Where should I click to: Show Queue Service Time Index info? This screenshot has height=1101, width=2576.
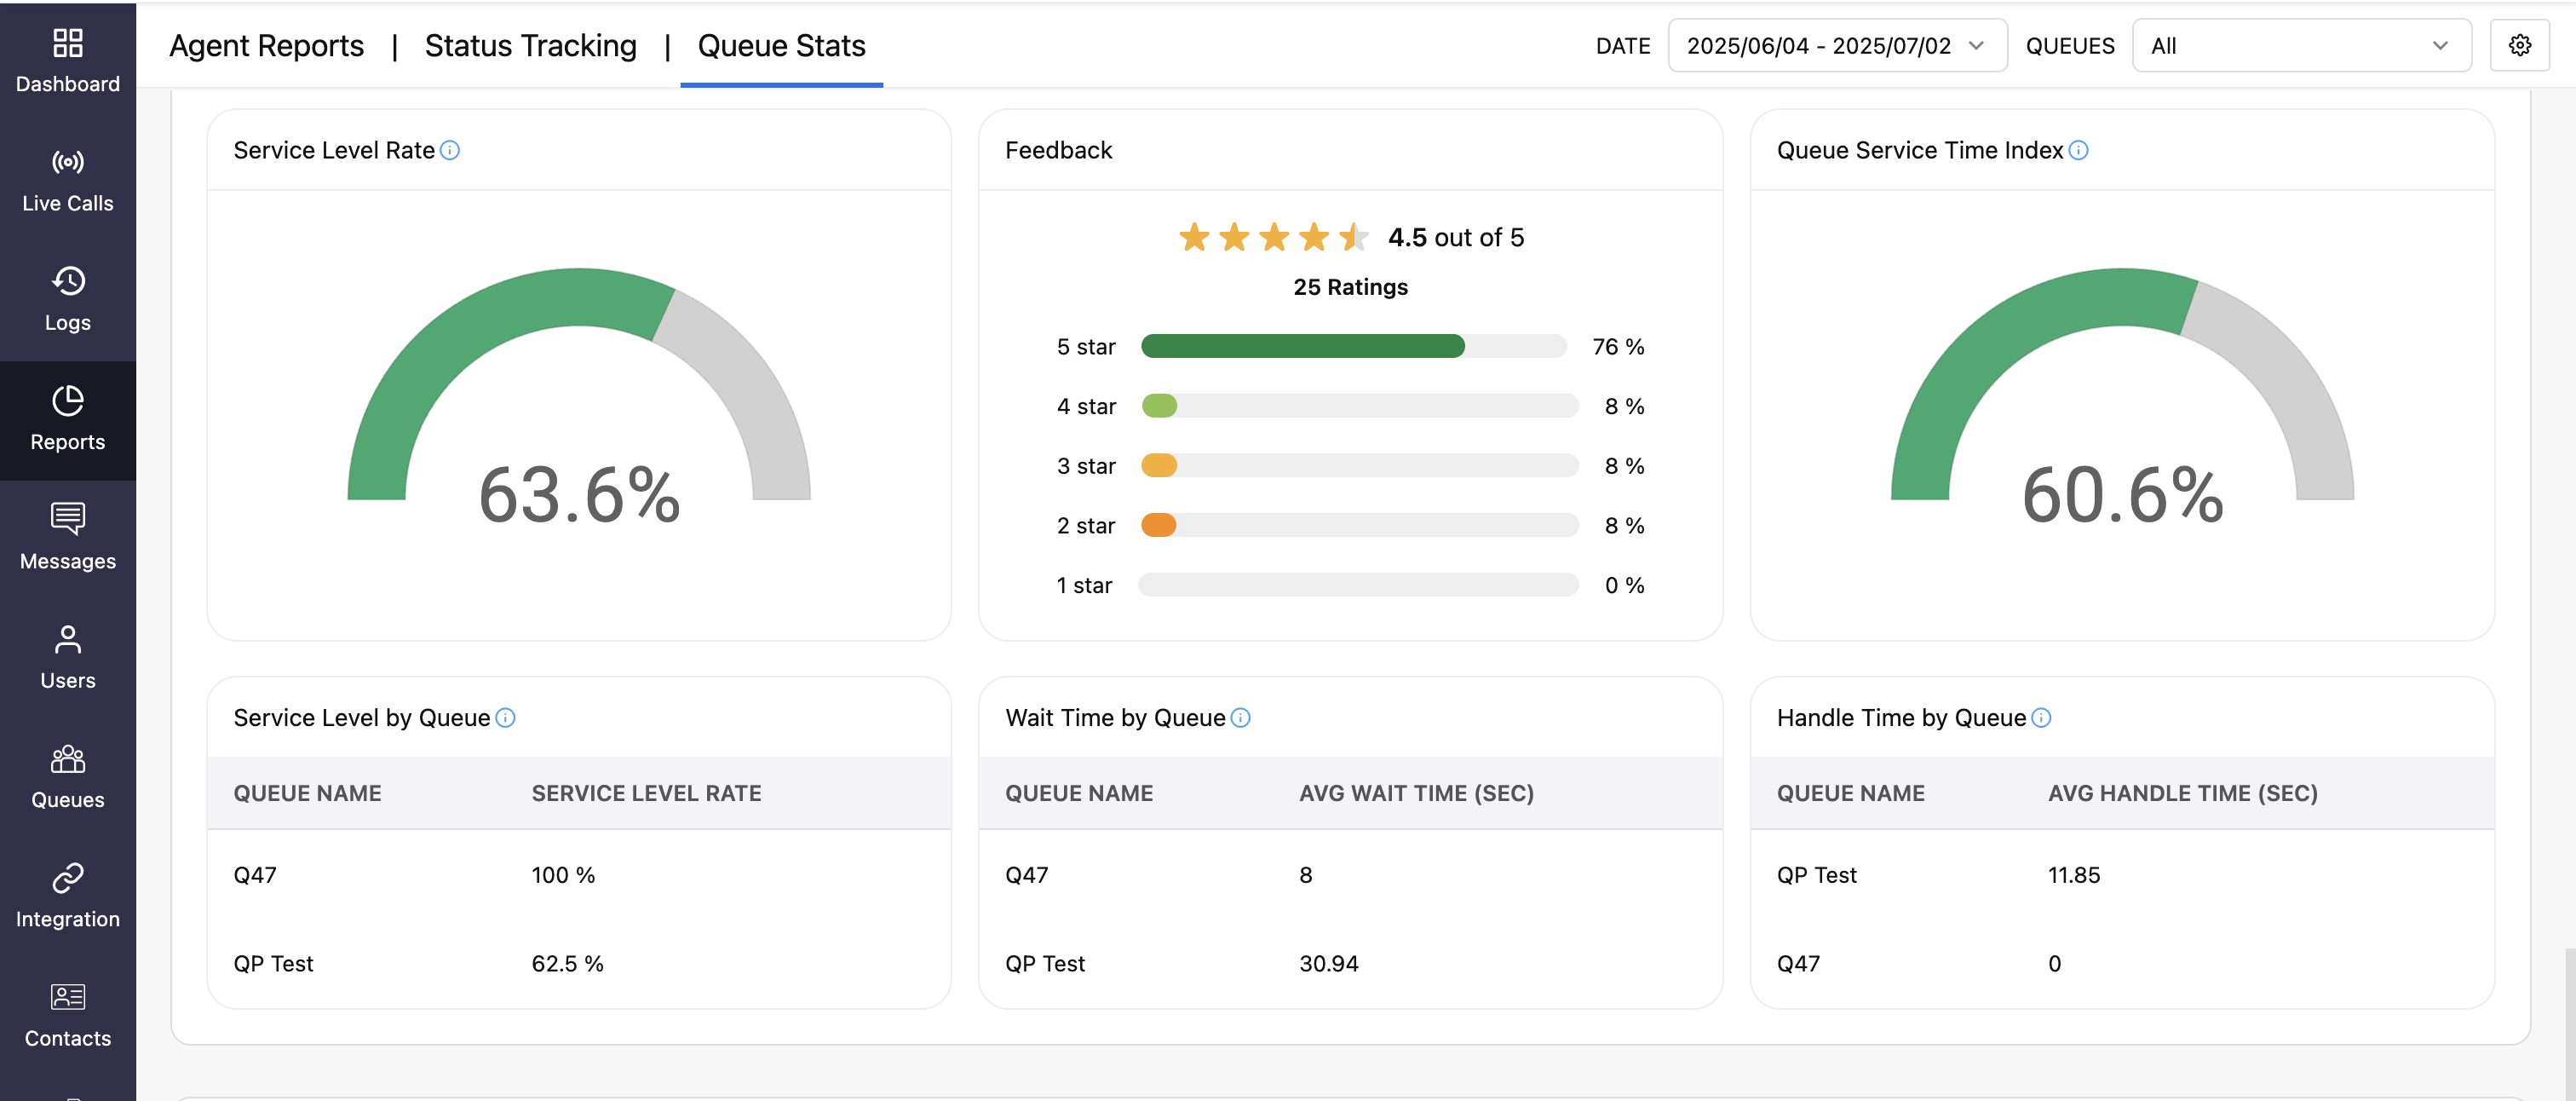[2078, 150]
